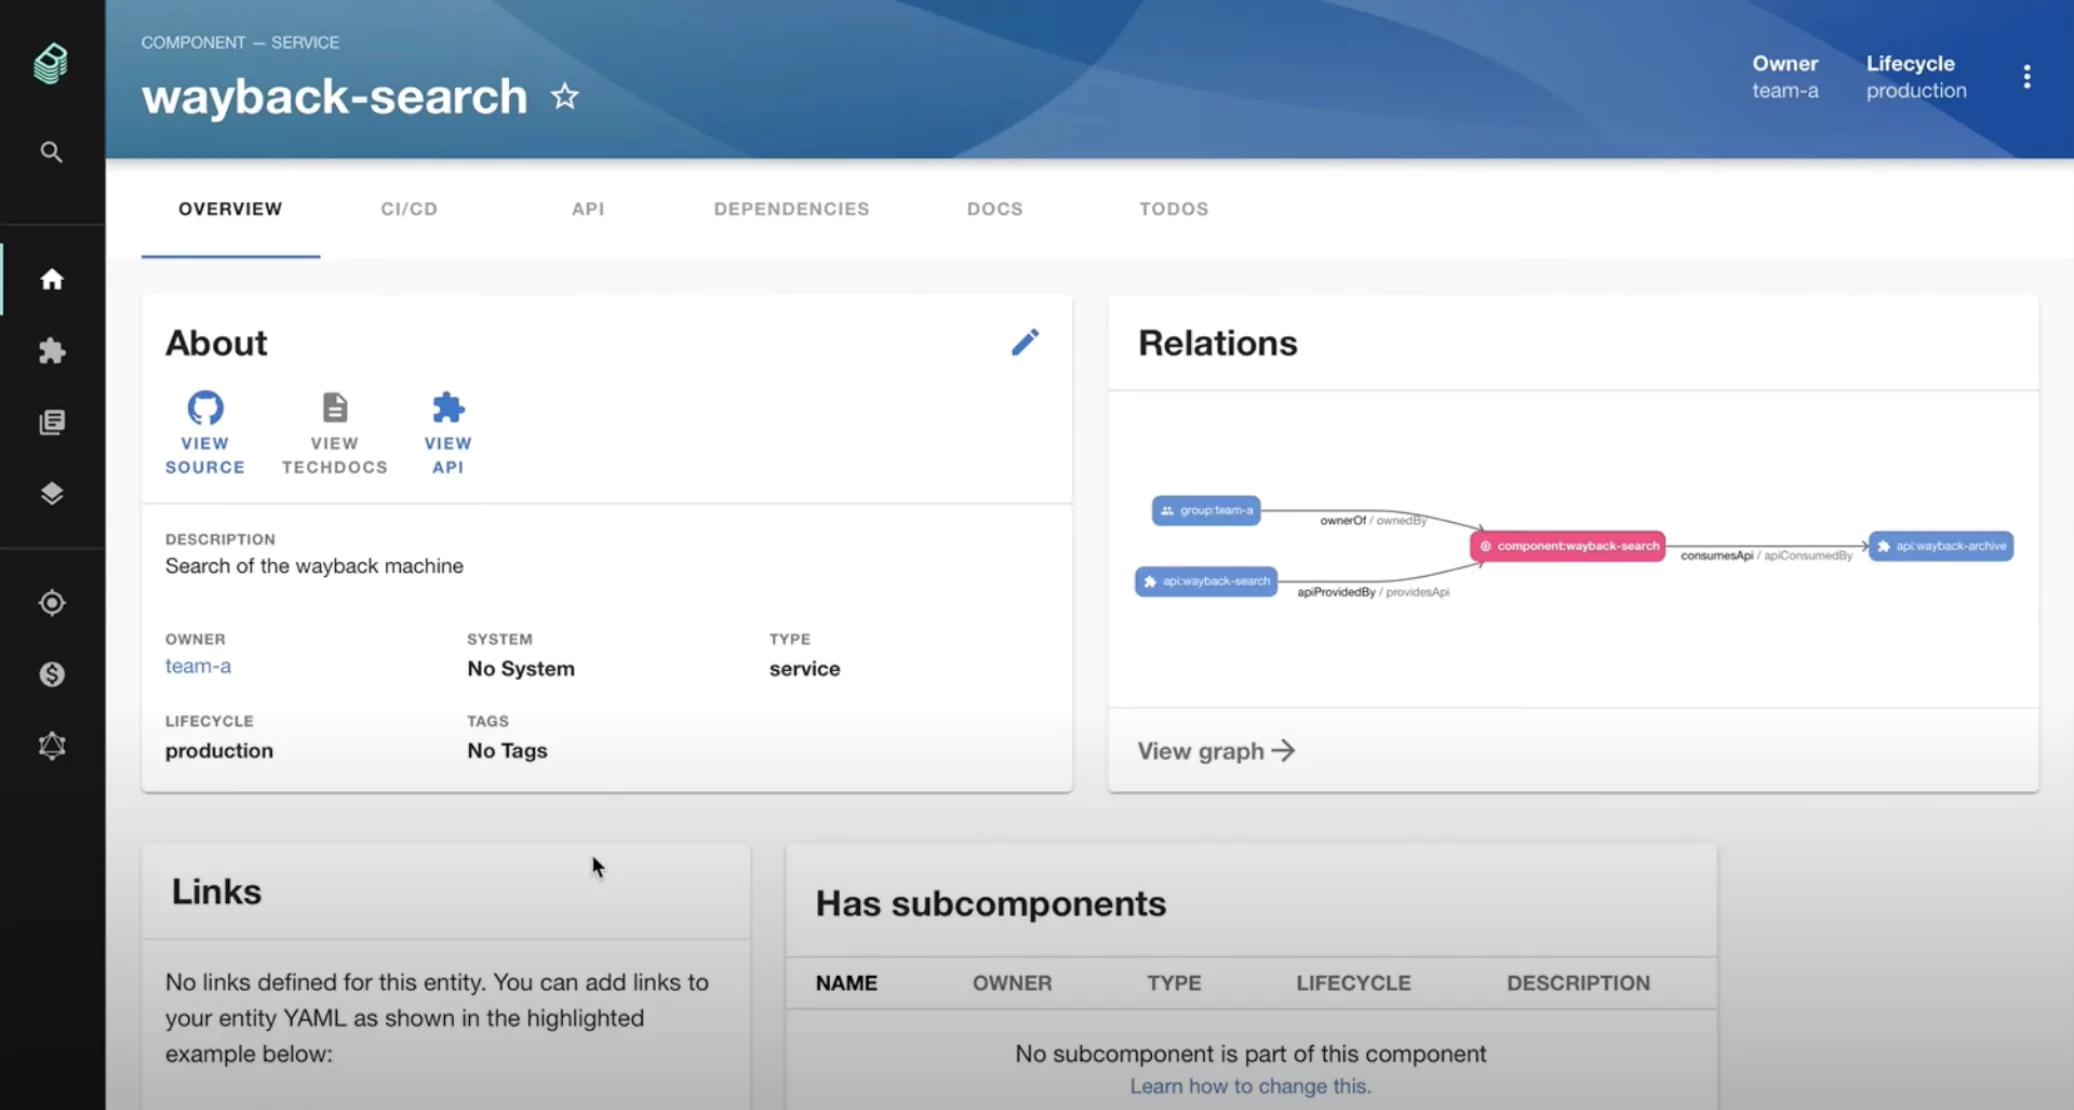This screenshot has height=1110, width=2074.
Task: Open the three-dot entity menu
Action: [2027, 77]
